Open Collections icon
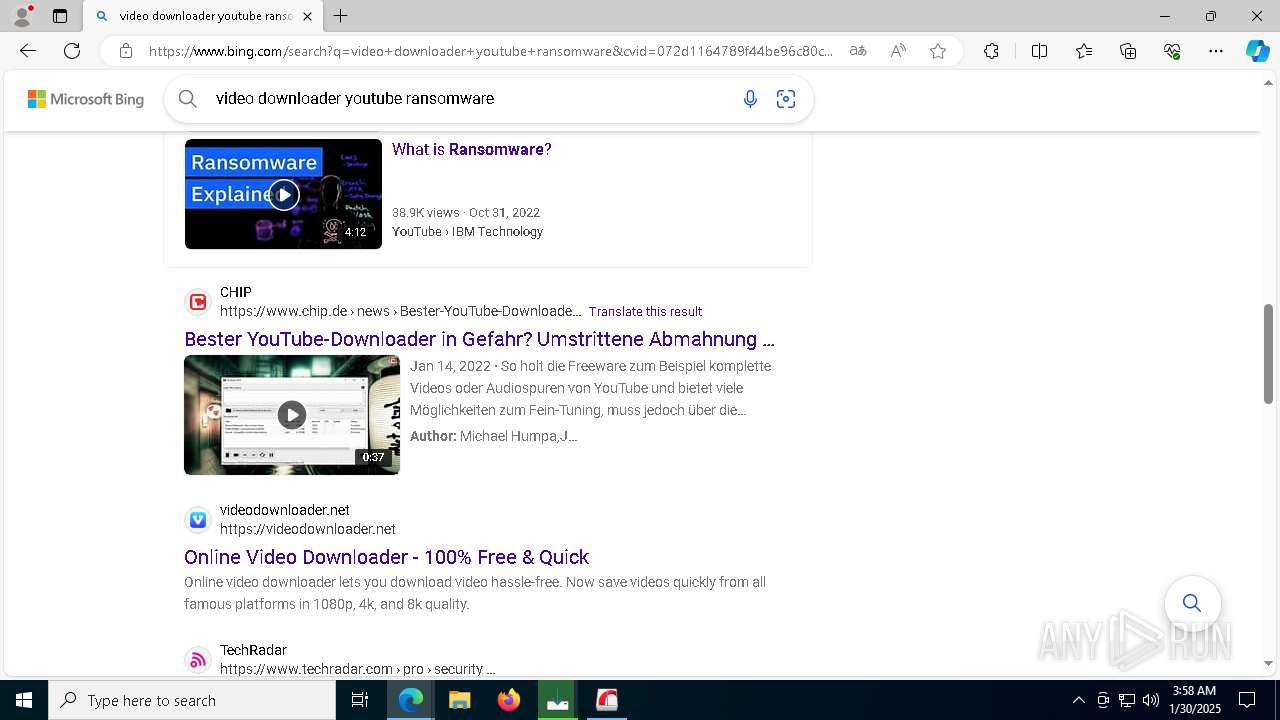This screenshot has width=1280, height=720. pyautogui.click(x=1128, y=51)
